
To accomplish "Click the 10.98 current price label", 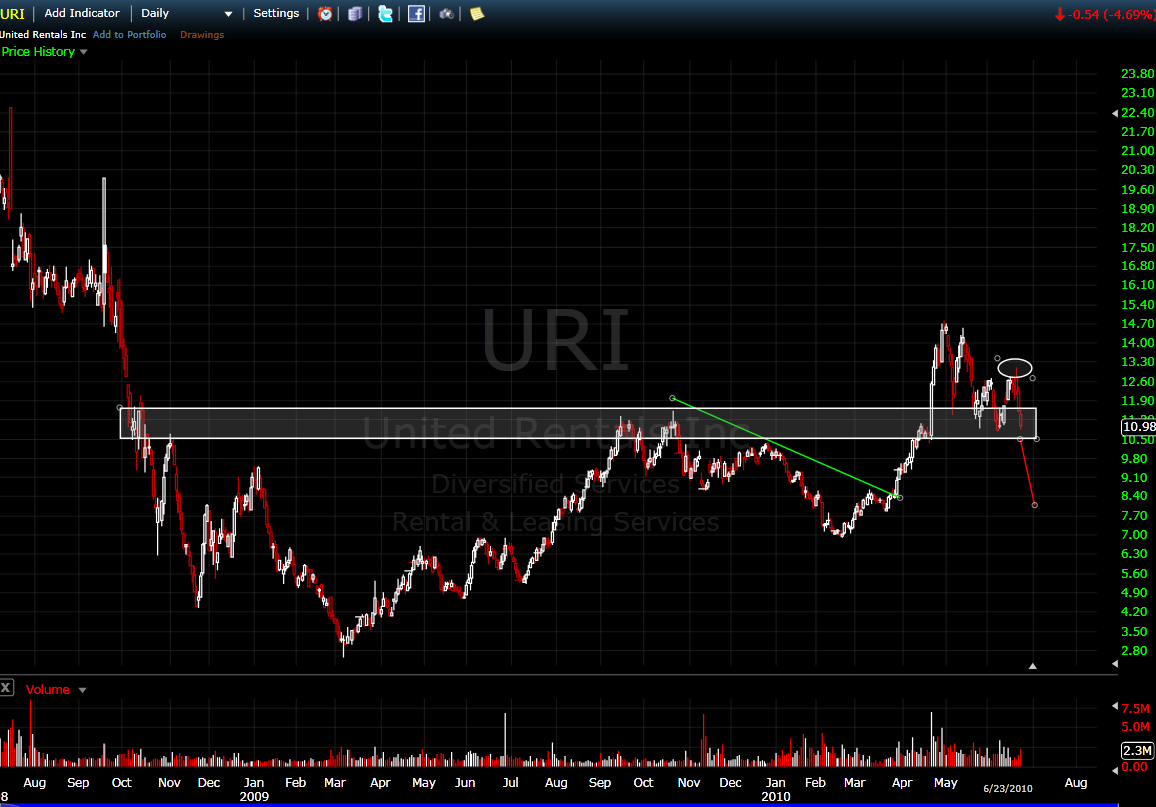I will click(x=1138, y=427).
